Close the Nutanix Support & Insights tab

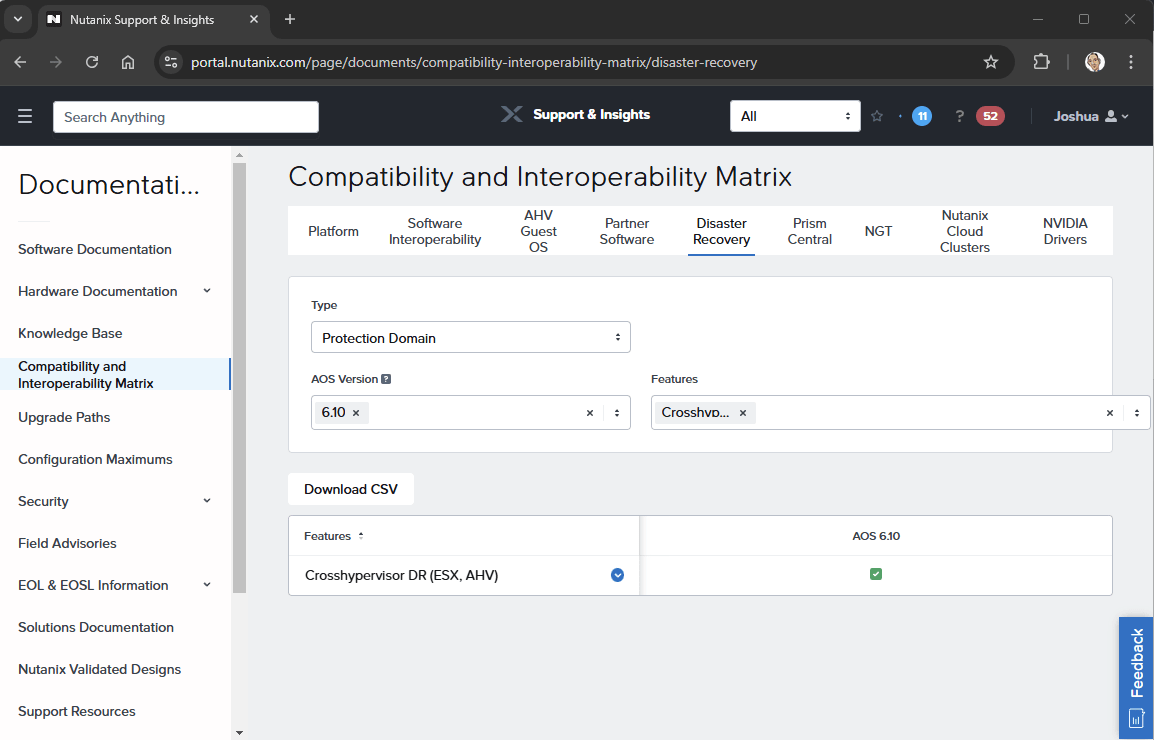click(254, 19)
